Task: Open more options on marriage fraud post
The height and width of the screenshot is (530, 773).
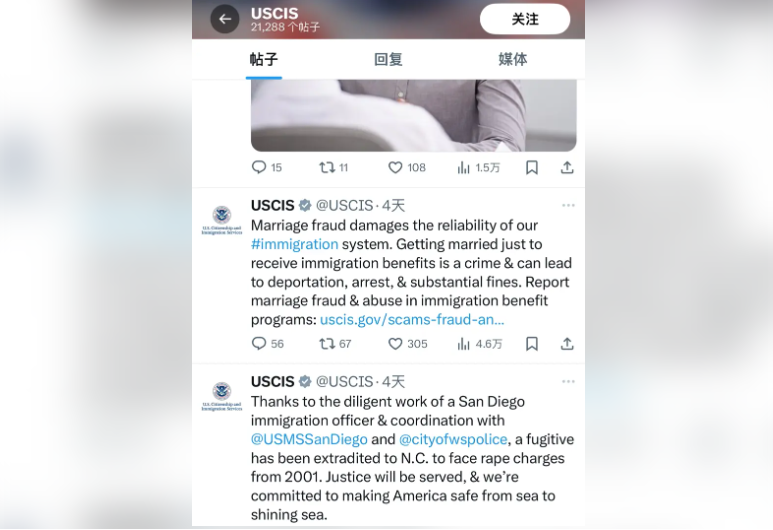Action: pos(568,205)
